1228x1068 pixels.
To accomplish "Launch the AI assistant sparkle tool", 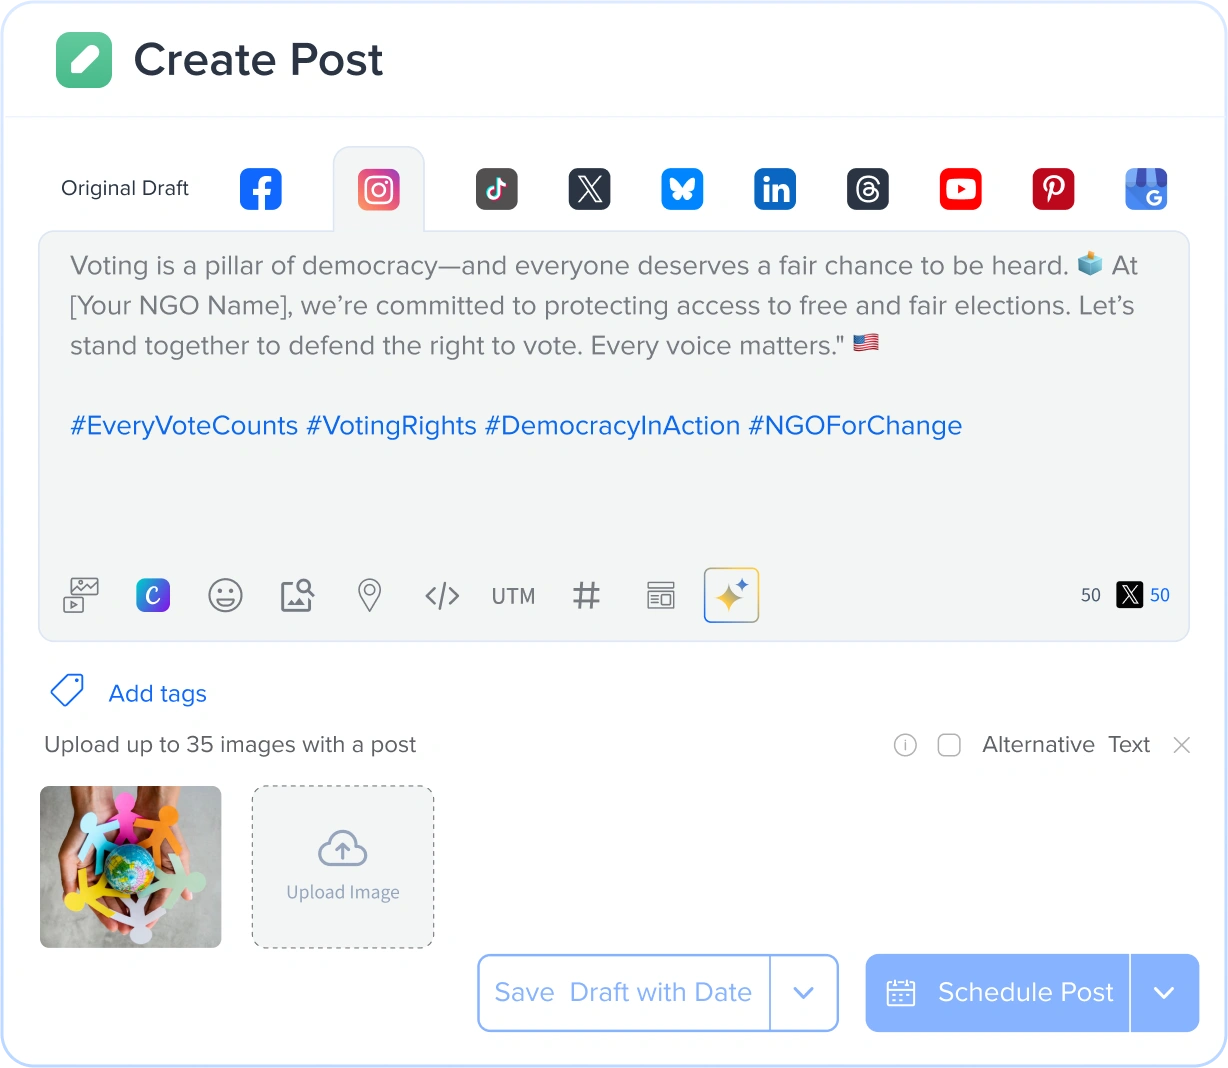I will coord(731,595).
